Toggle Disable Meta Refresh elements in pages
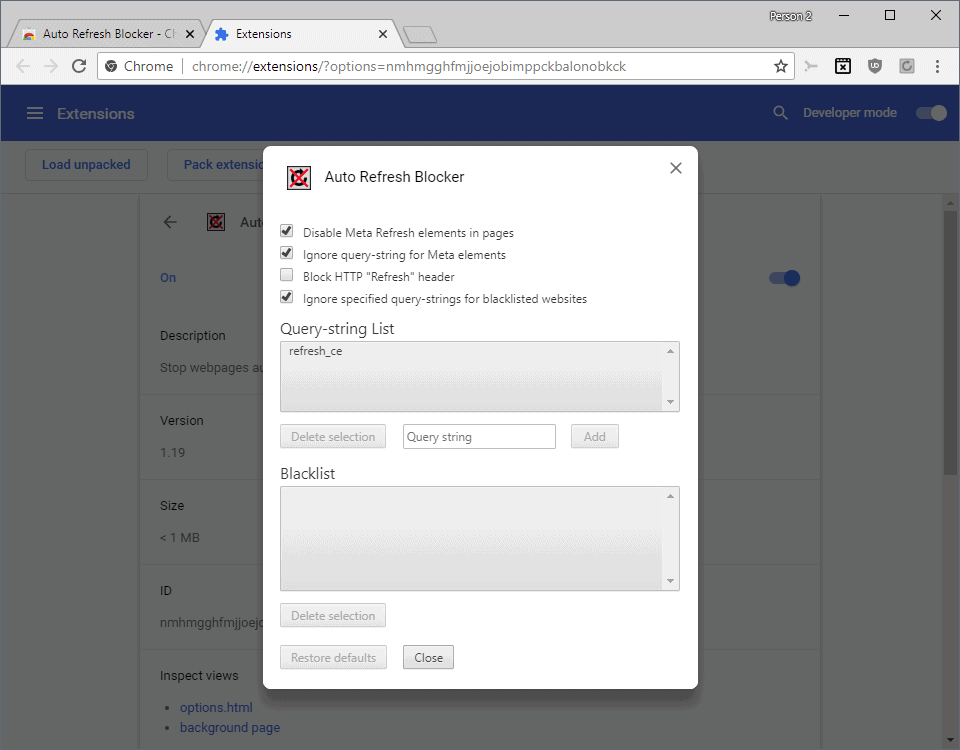This screenshot has height=750, width=960. 287,231
